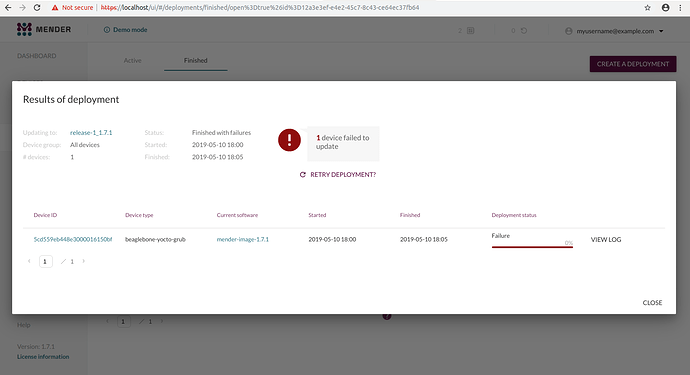This screenshot has width=690, height=375.
Task: Click the 2019-05-10 18:05 finished table cell
Action: 424,239
